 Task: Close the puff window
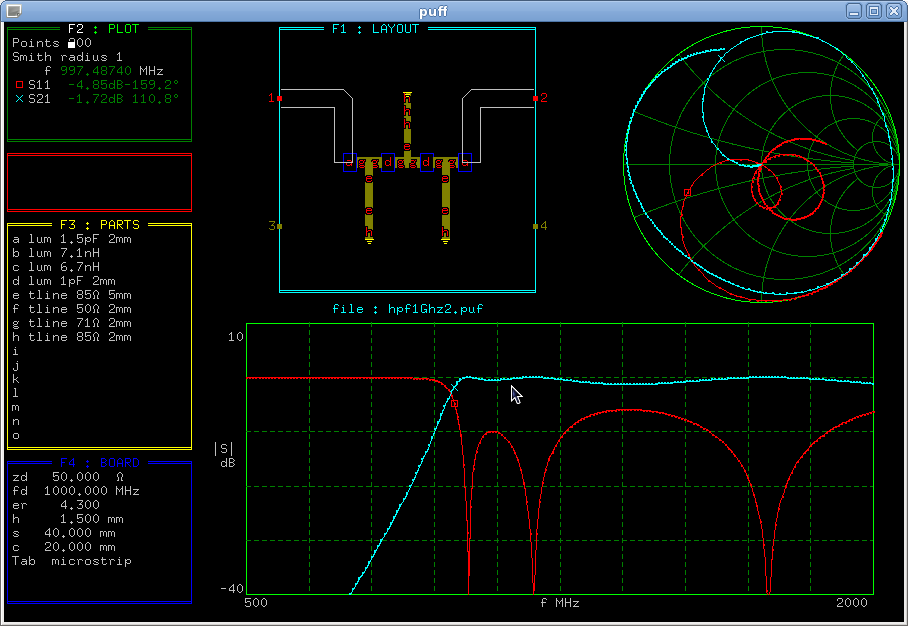[x=894, y=11]
